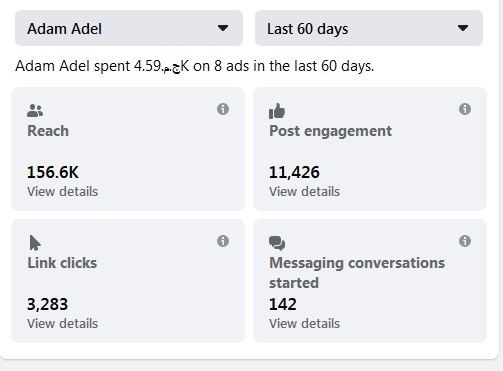Viewport: 503px width, 371px height.
Task: Click the arrow beside Adam Adel
Action: coord(223,28)
